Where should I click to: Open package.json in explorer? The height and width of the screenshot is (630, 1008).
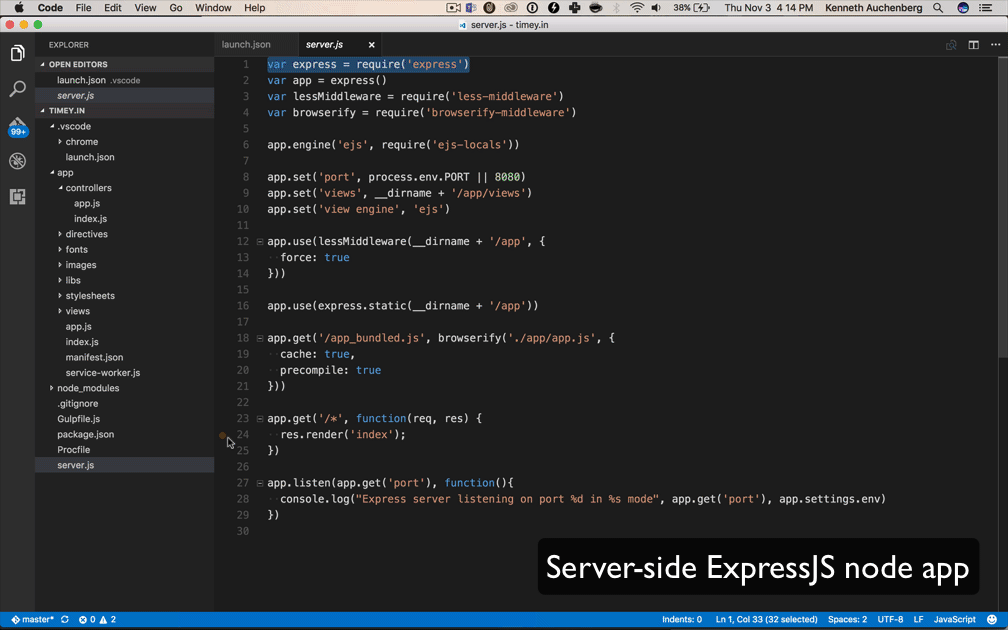[x=125, y=435]
